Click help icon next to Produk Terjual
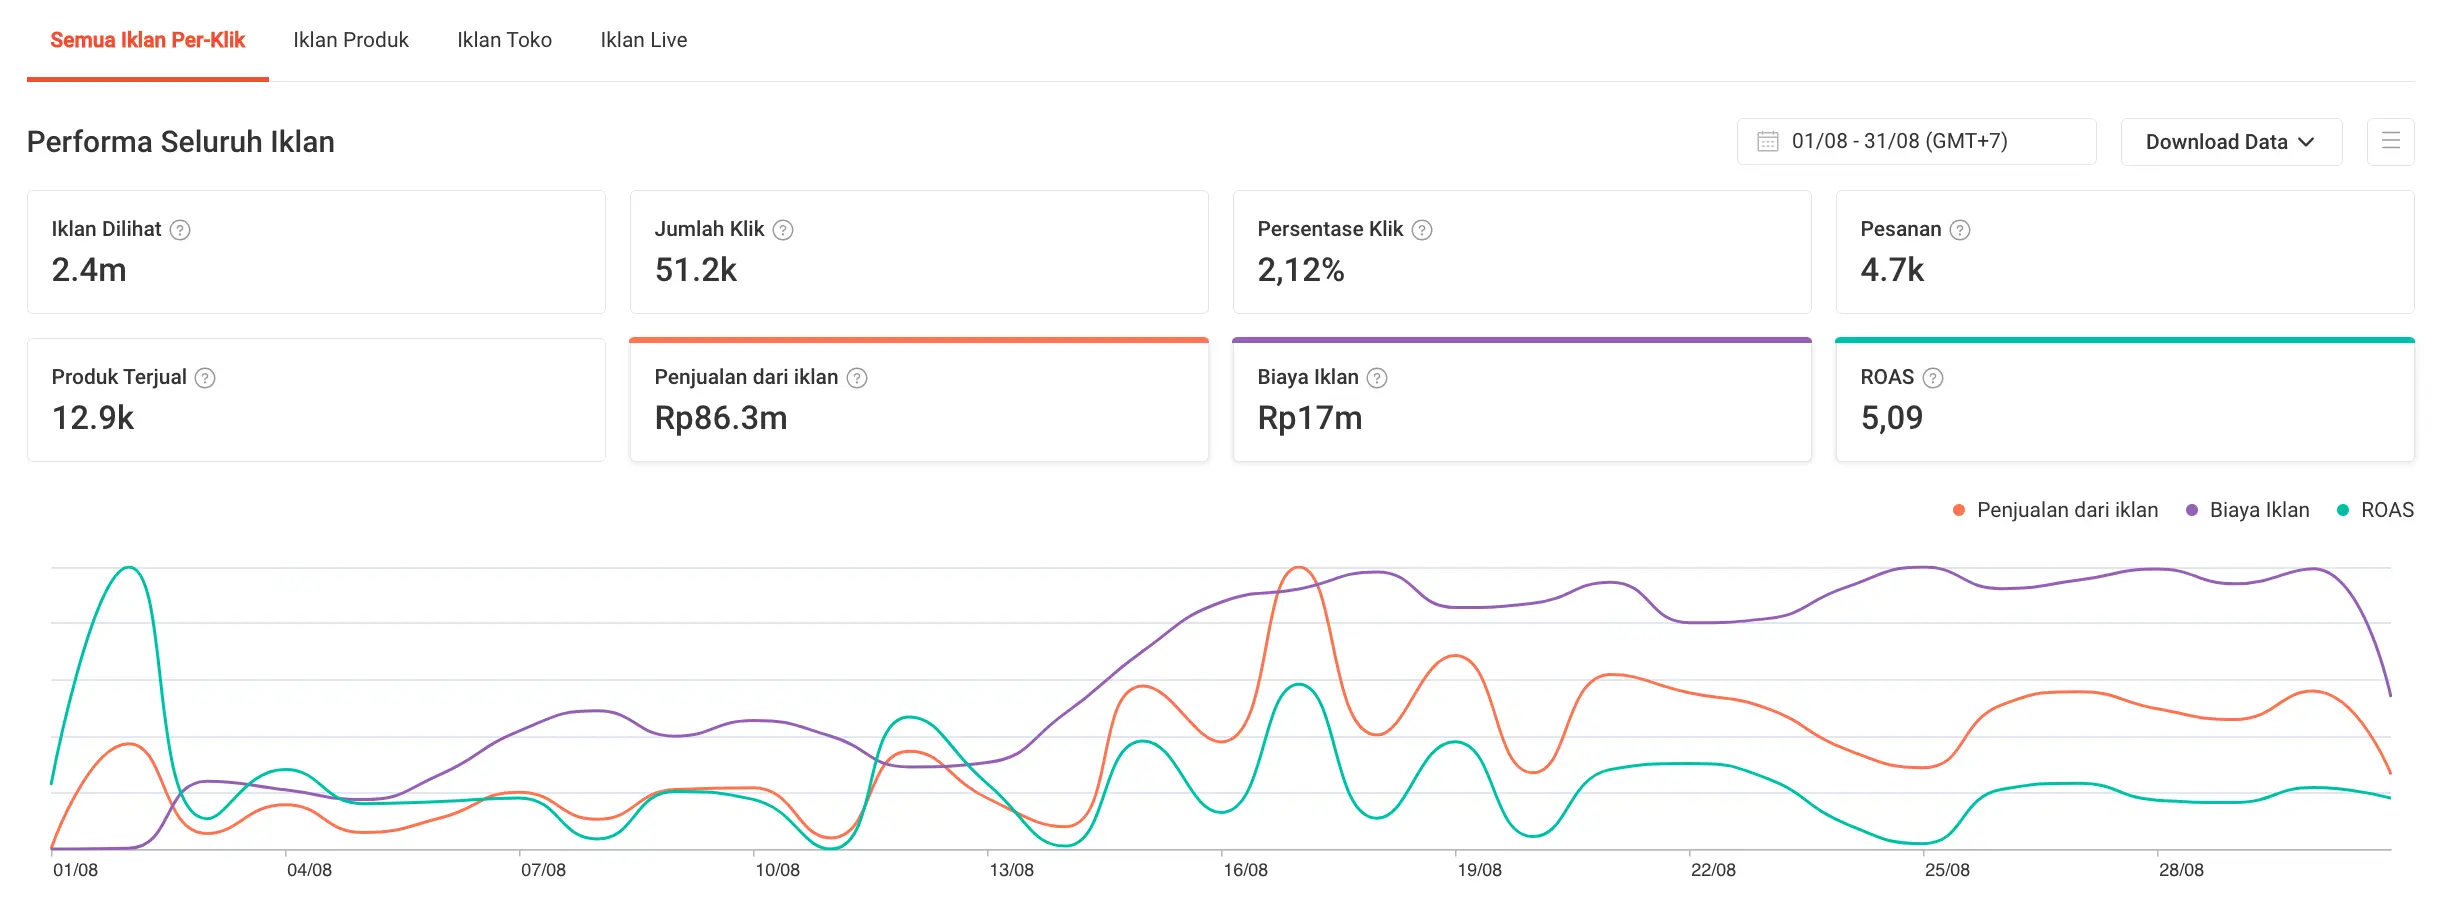Screen dimensions: 2440x908 click(205, 378)
